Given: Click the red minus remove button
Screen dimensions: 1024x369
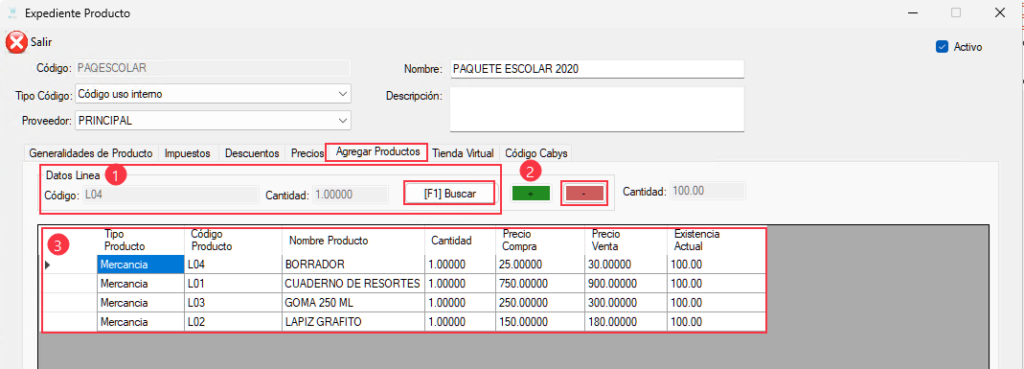Looking at the screenshot, I should 584,193.
